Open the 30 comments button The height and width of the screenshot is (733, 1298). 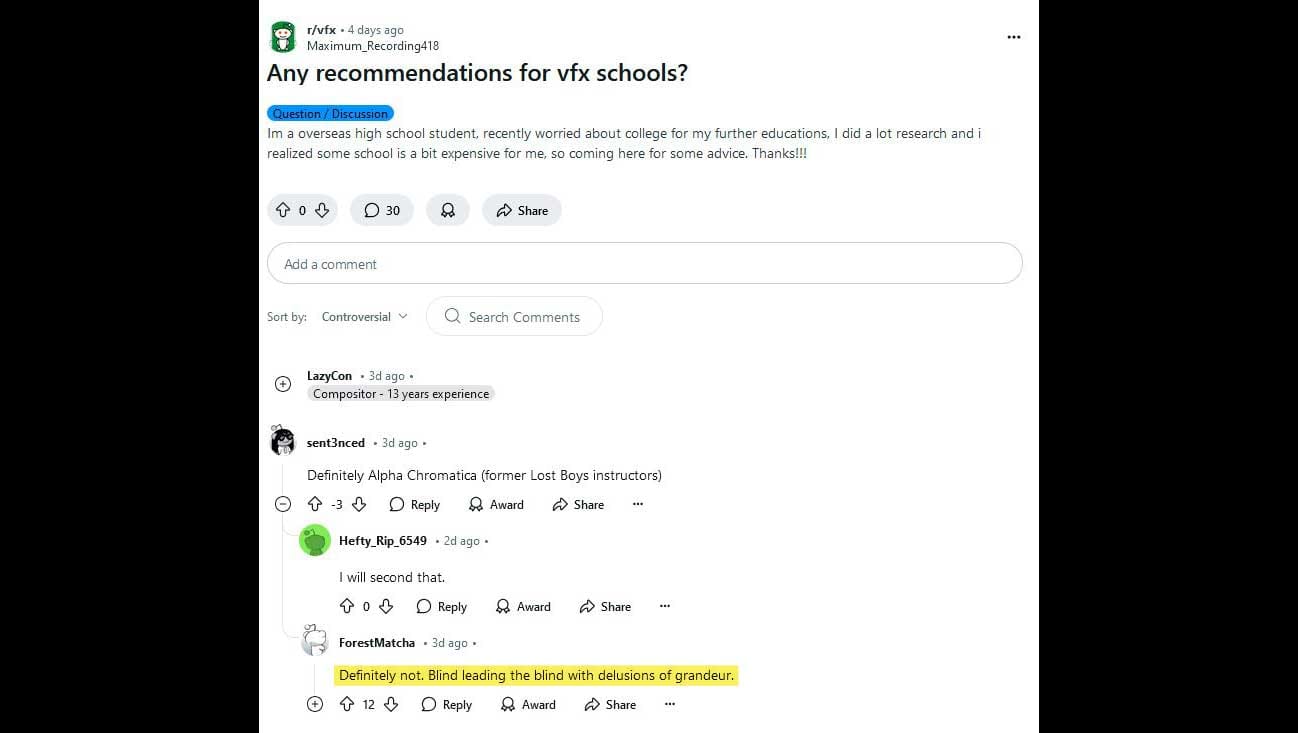coord(382,210)
